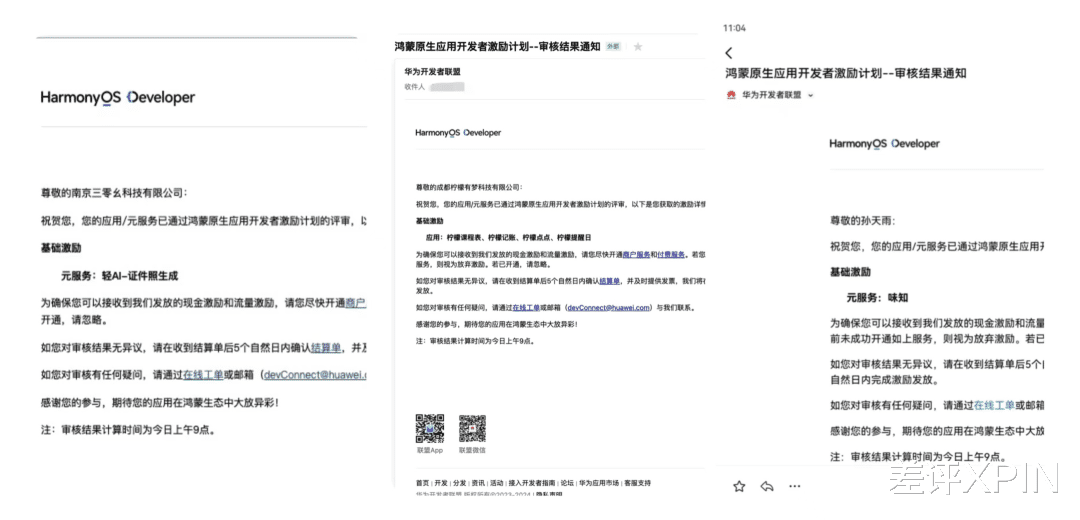Open 接入开发者指南 footer link
This screenshot has width=1080, height=520.
532,483
